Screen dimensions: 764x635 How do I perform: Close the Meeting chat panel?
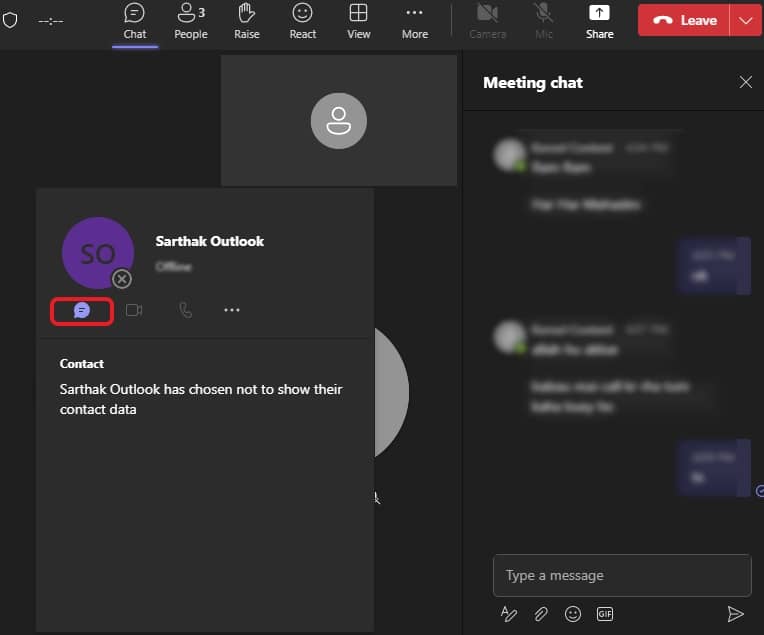[745, 82]
